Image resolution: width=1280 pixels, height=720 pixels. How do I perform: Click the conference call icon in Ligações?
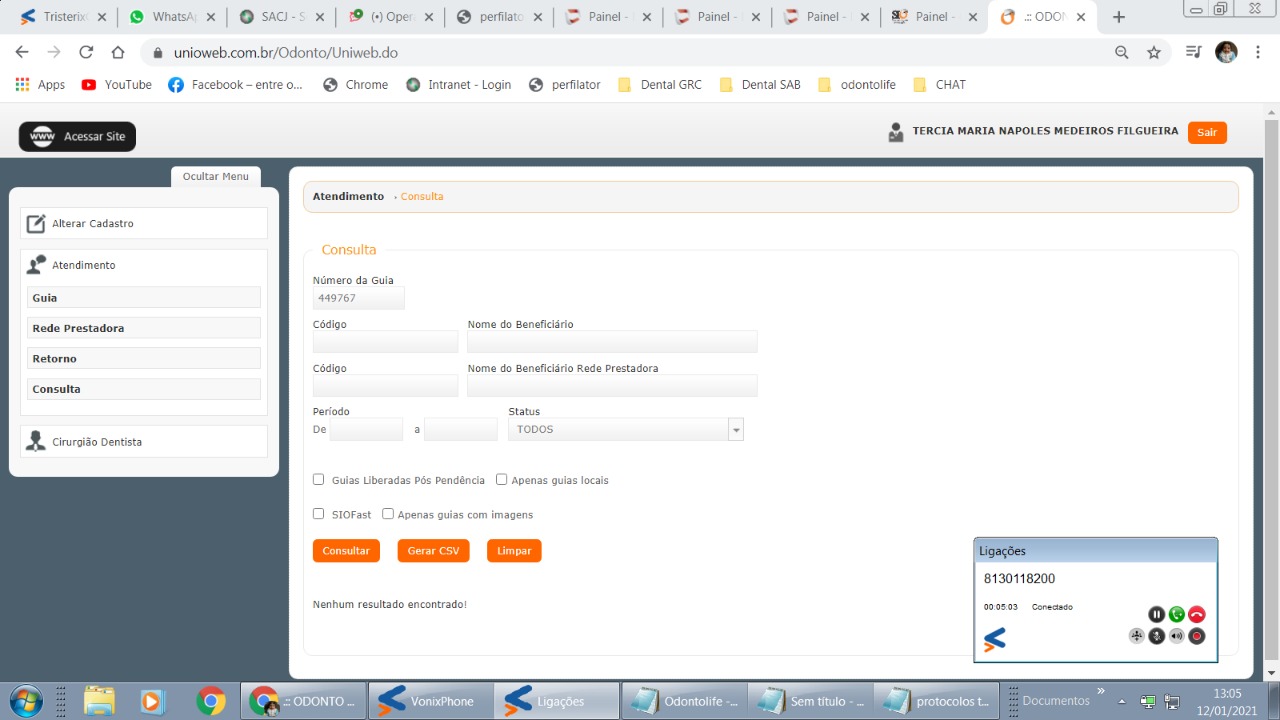pos(1136,636)
